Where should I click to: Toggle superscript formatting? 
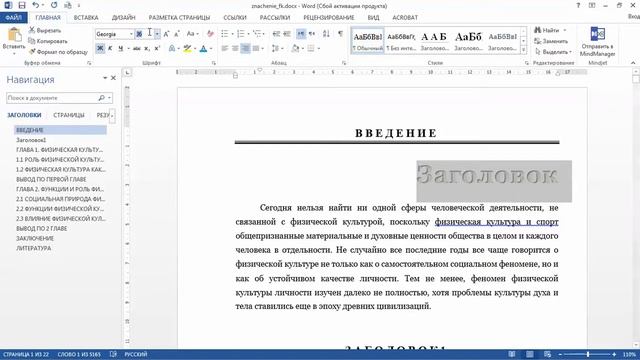157,49
